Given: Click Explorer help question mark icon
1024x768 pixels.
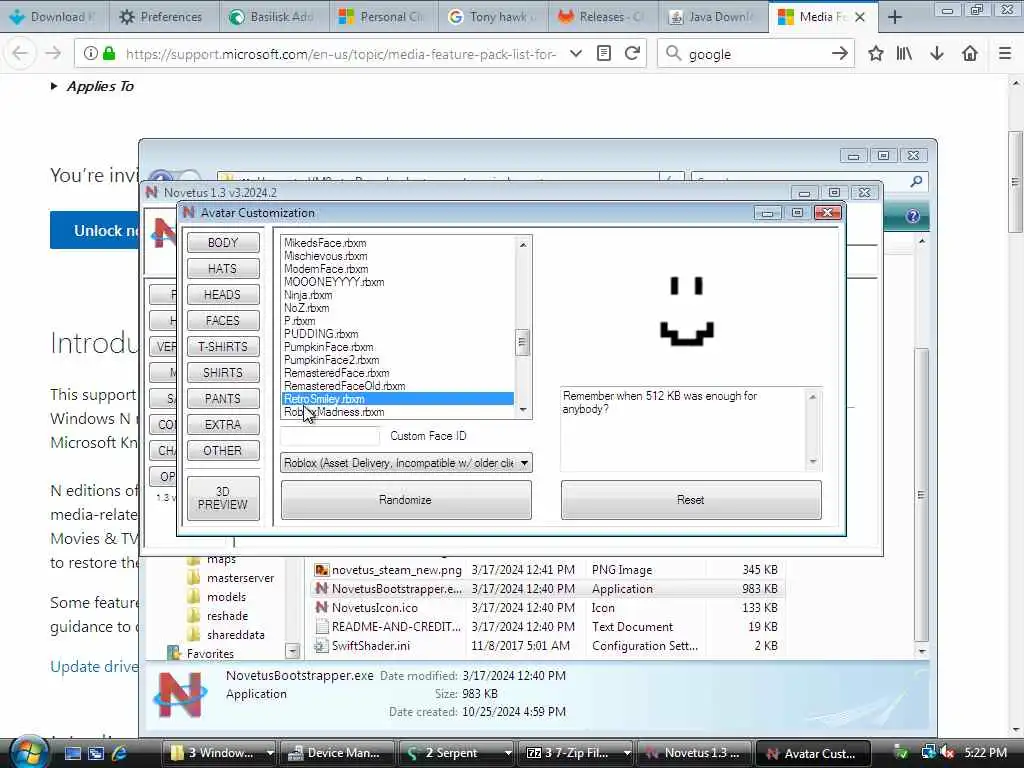Looking at the screenshot, I should point(913,216).
